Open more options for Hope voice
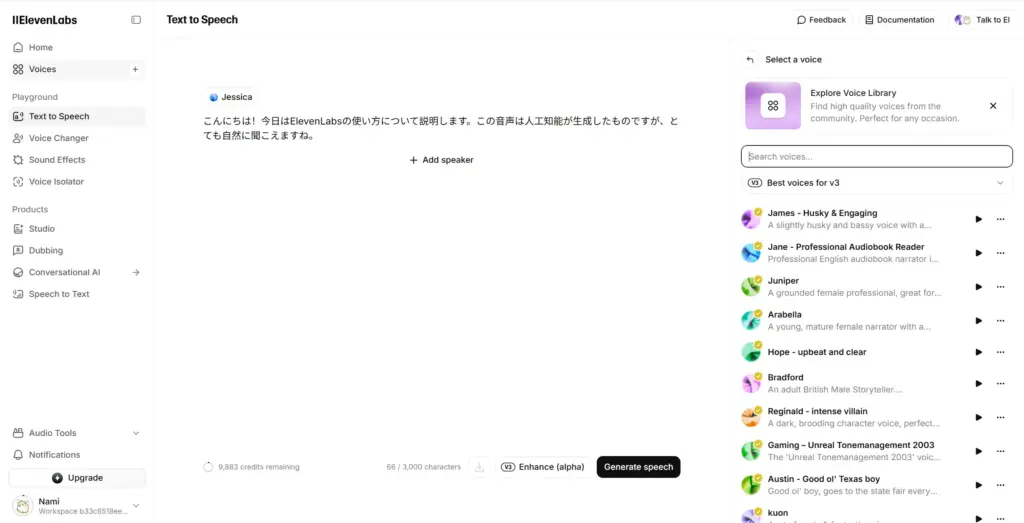Image resolution: width=1024 pixels, height=523 pixels. pos(1000,352)
